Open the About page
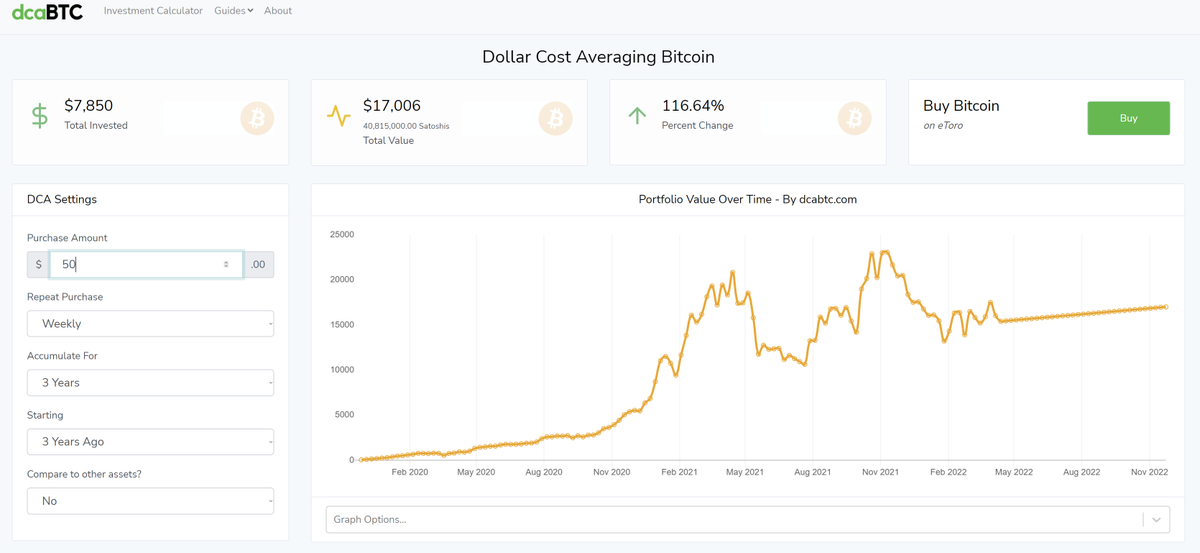The image size is (1200, 553). (278, 11)
